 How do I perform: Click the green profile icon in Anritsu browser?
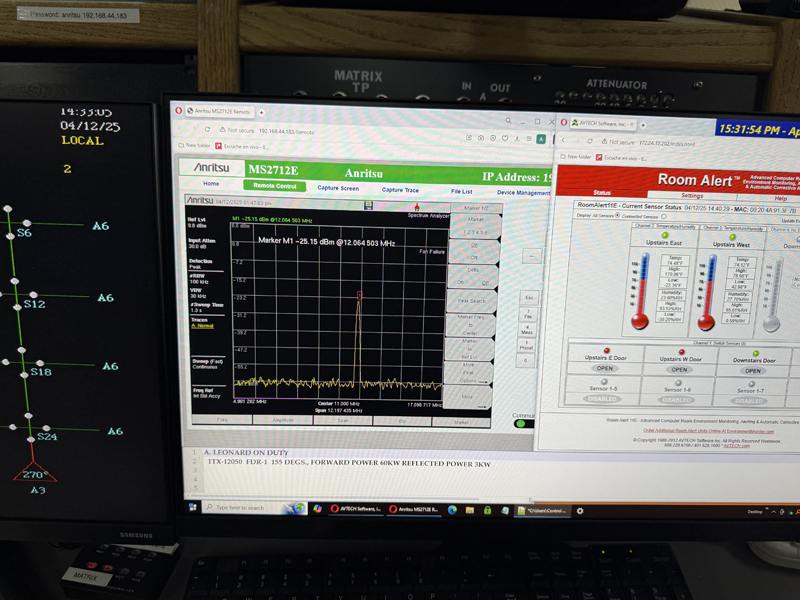[x=541, y=139]
